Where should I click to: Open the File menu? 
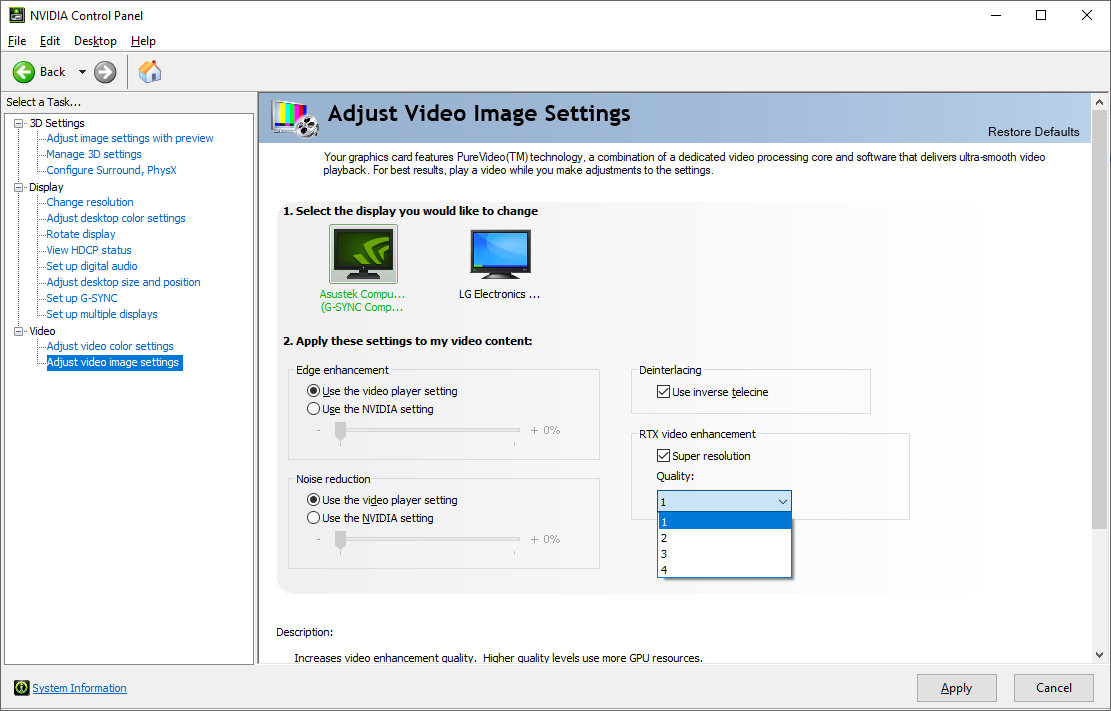[17, 41]
